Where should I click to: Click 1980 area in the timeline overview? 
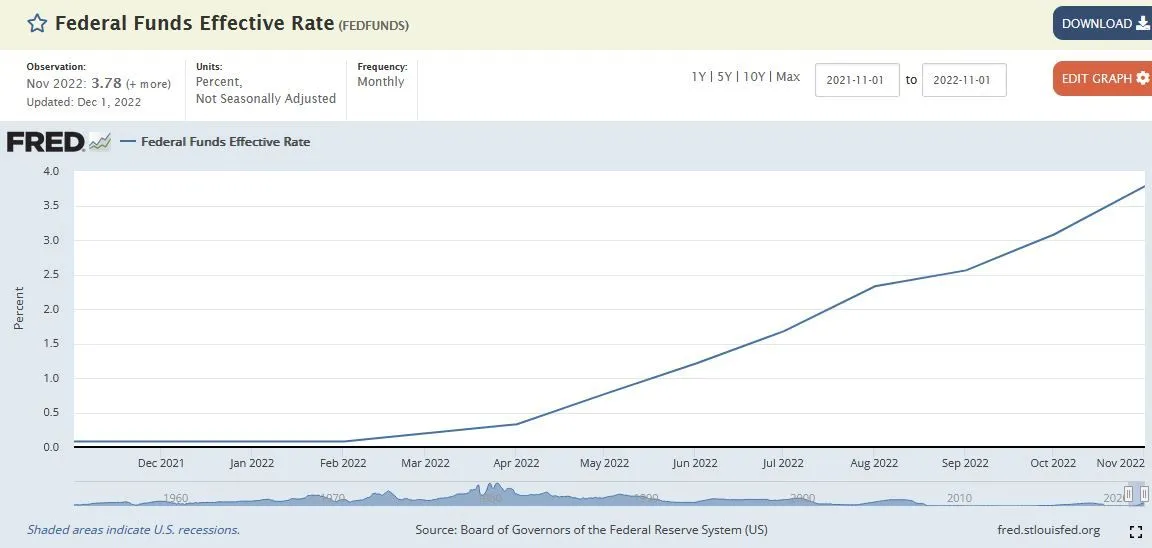pyautogui.click(x=490, y=495)
